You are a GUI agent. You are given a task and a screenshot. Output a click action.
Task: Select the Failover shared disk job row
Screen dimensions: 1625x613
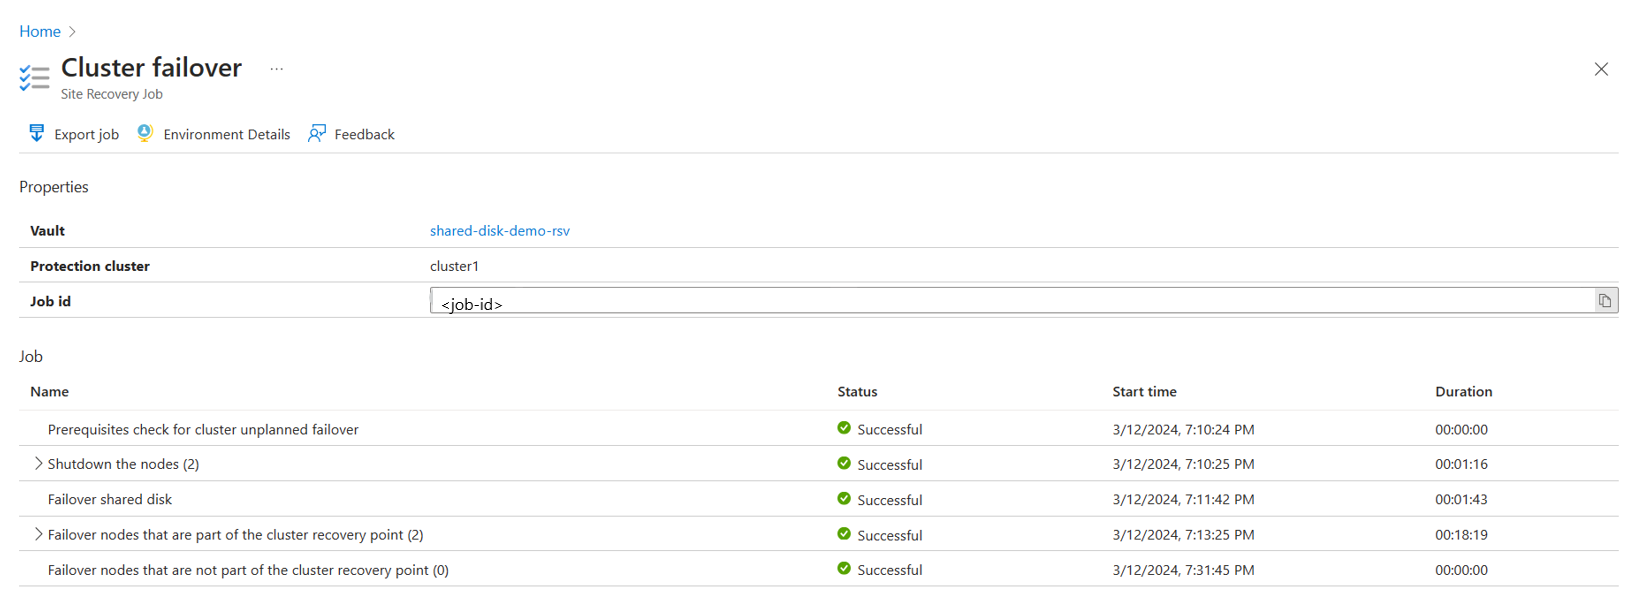point(110,500)
